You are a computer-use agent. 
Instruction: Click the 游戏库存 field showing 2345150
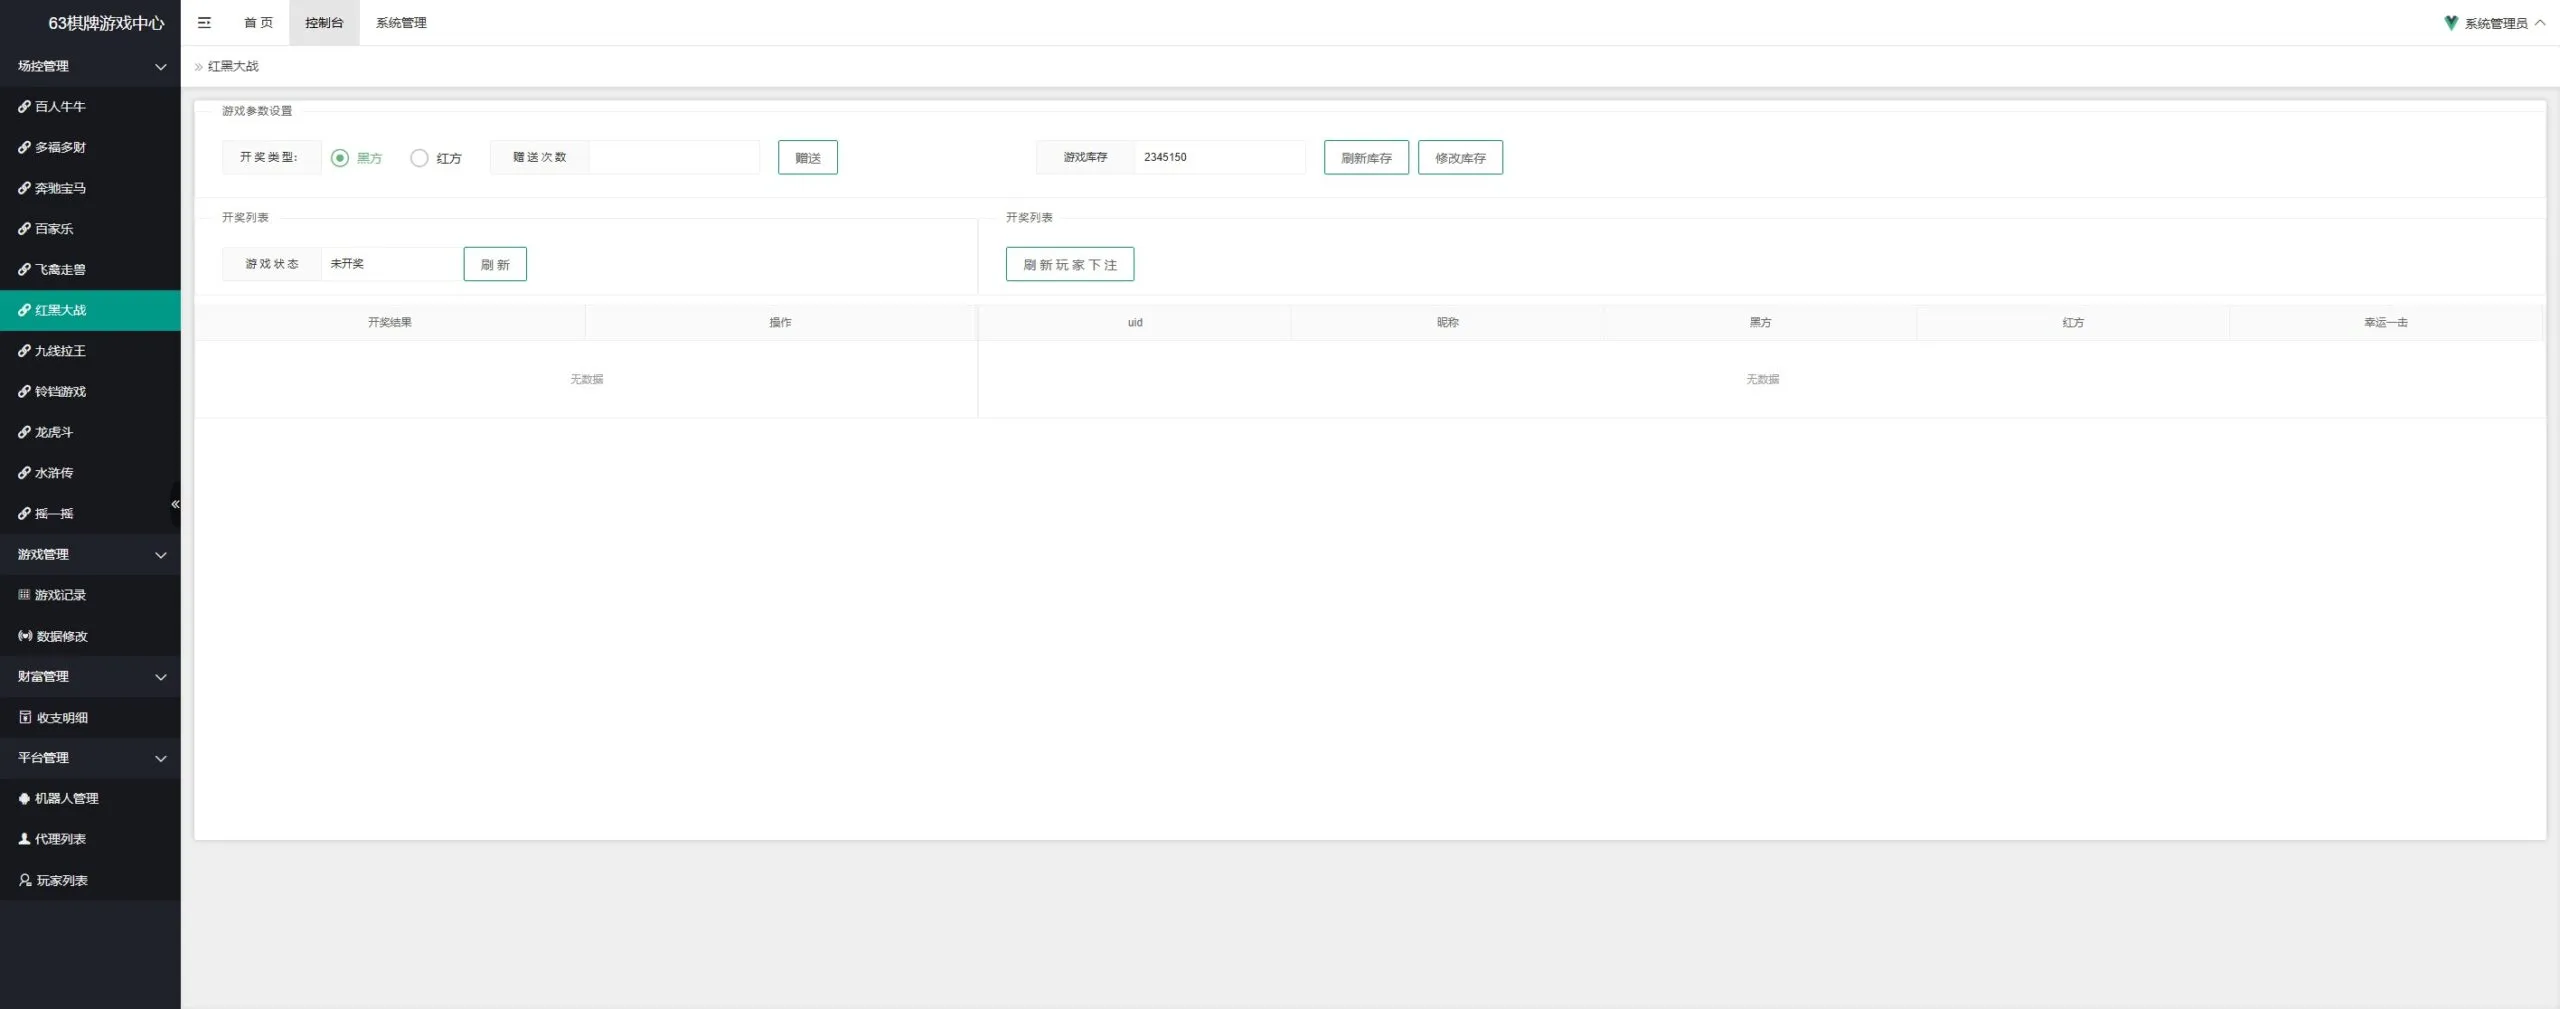1220,157
